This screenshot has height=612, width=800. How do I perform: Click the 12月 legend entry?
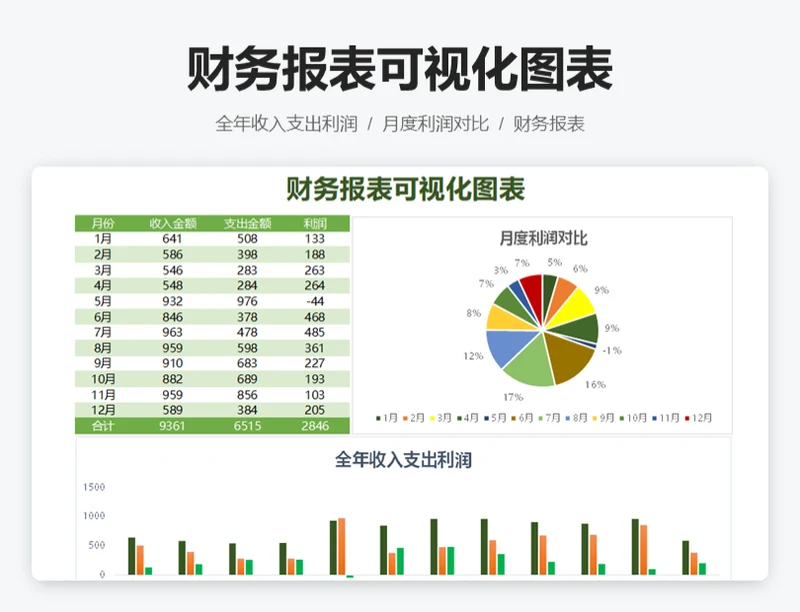click(x=698, y=418)
